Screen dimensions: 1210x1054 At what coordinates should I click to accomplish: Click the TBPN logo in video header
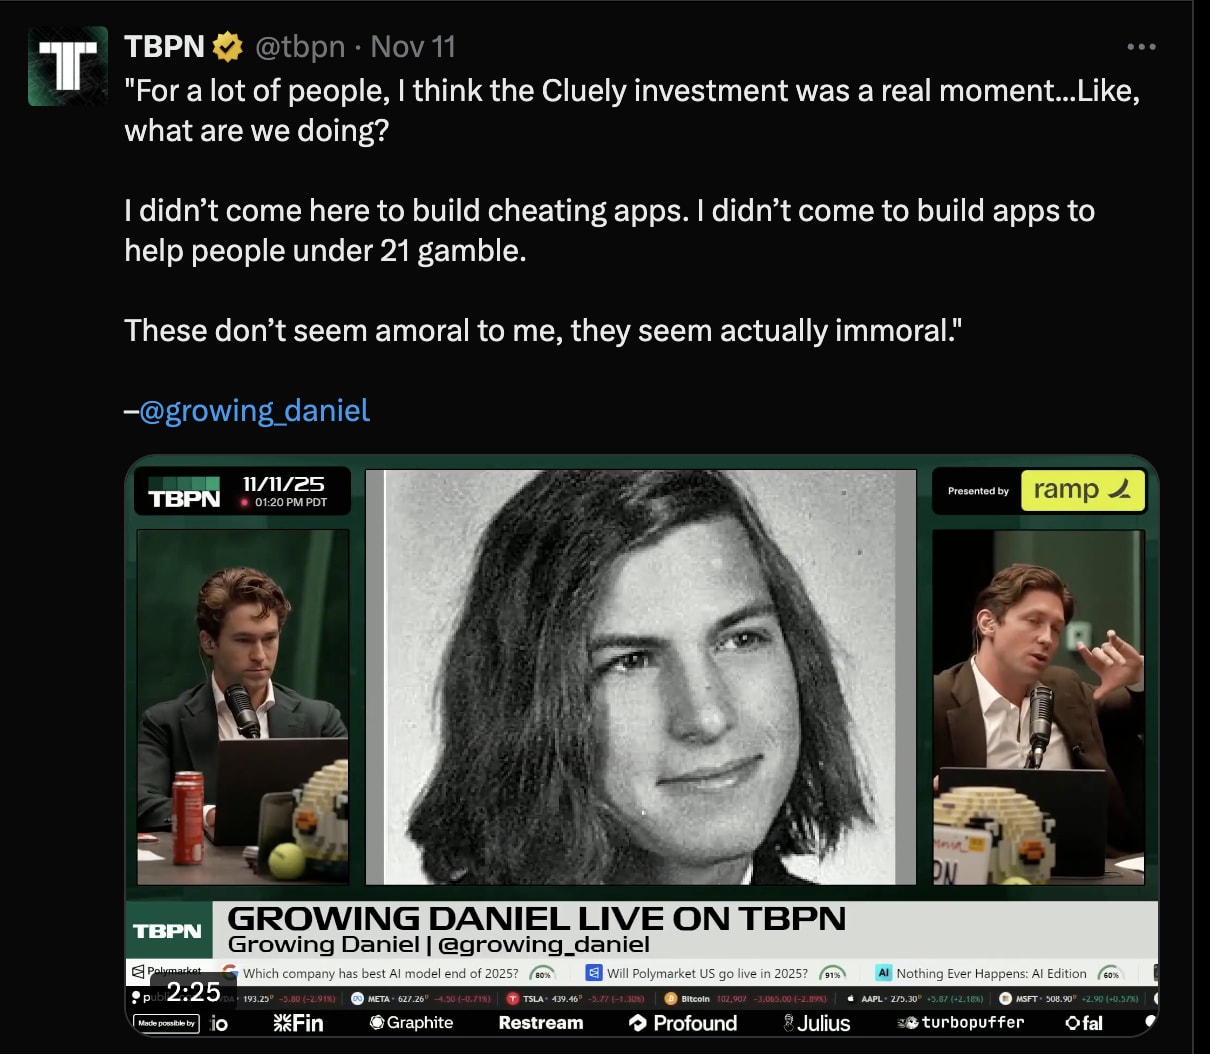tap(184, 492)
